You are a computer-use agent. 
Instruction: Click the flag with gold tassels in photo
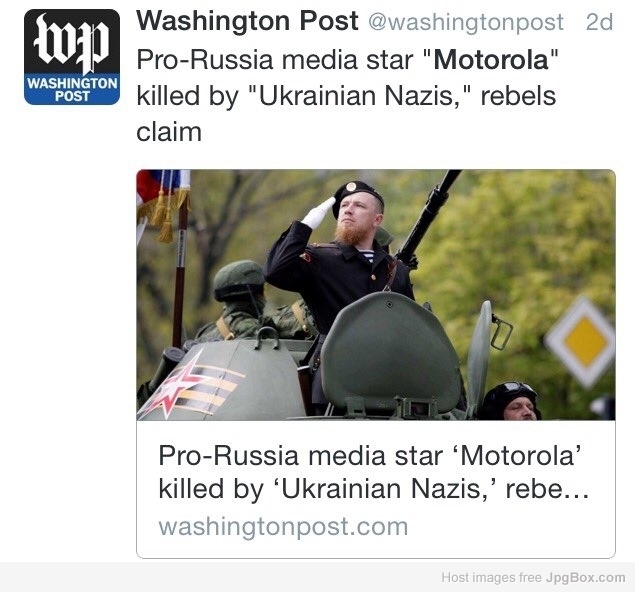coord(164,204)
